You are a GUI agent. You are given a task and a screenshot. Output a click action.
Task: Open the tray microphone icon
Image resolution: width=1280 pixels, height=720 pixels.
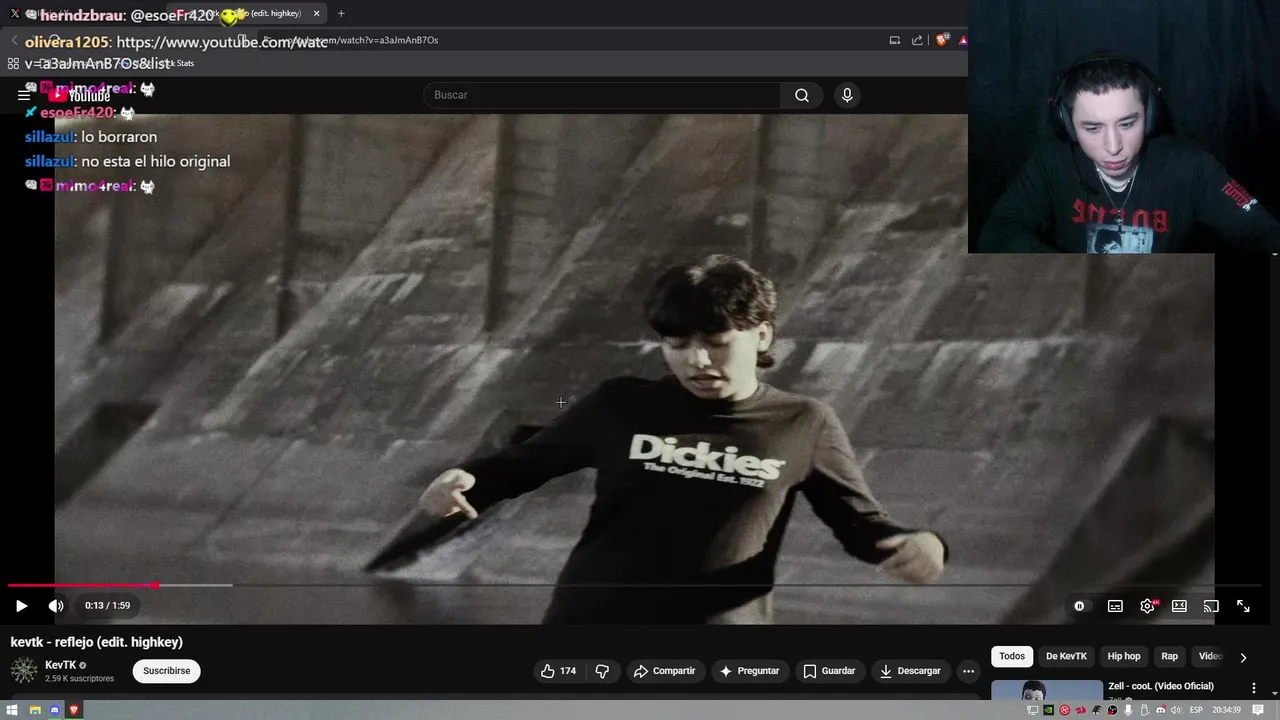(1128, 710)
